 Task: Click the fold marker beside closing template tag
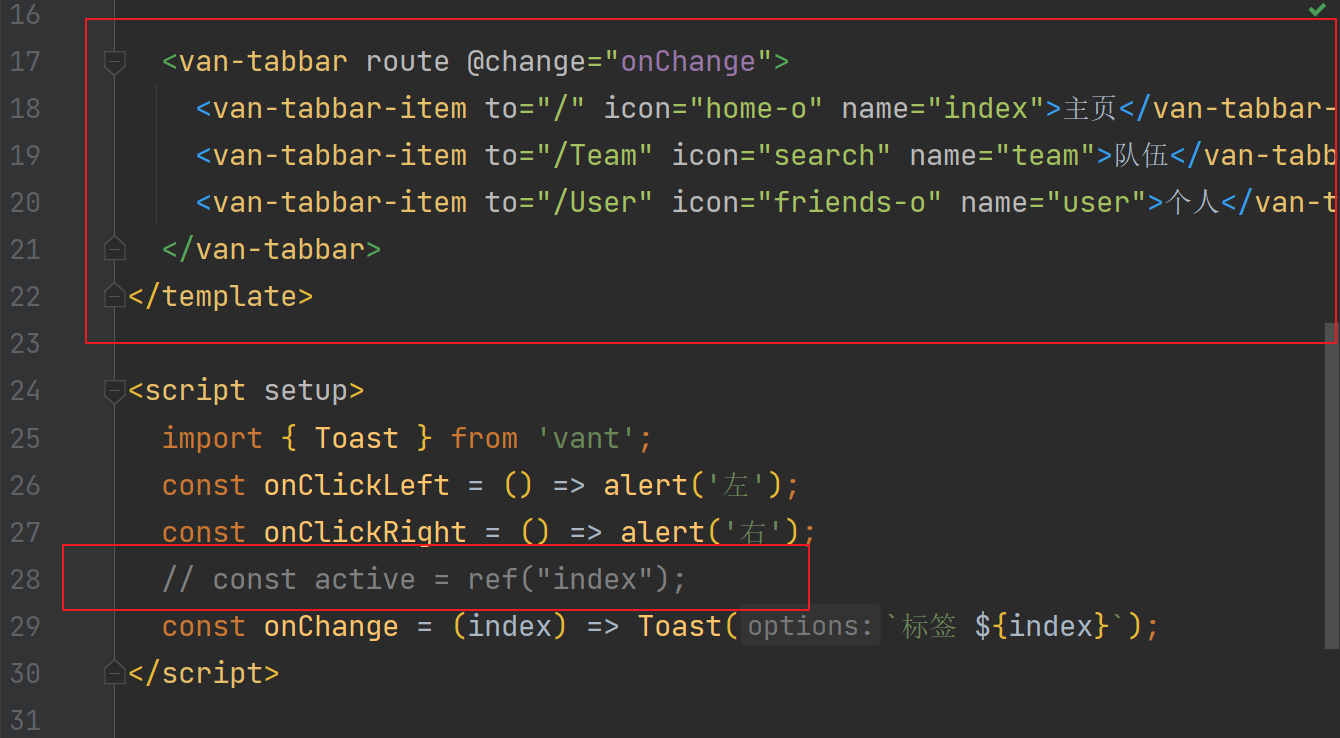(x=115, y=296)
